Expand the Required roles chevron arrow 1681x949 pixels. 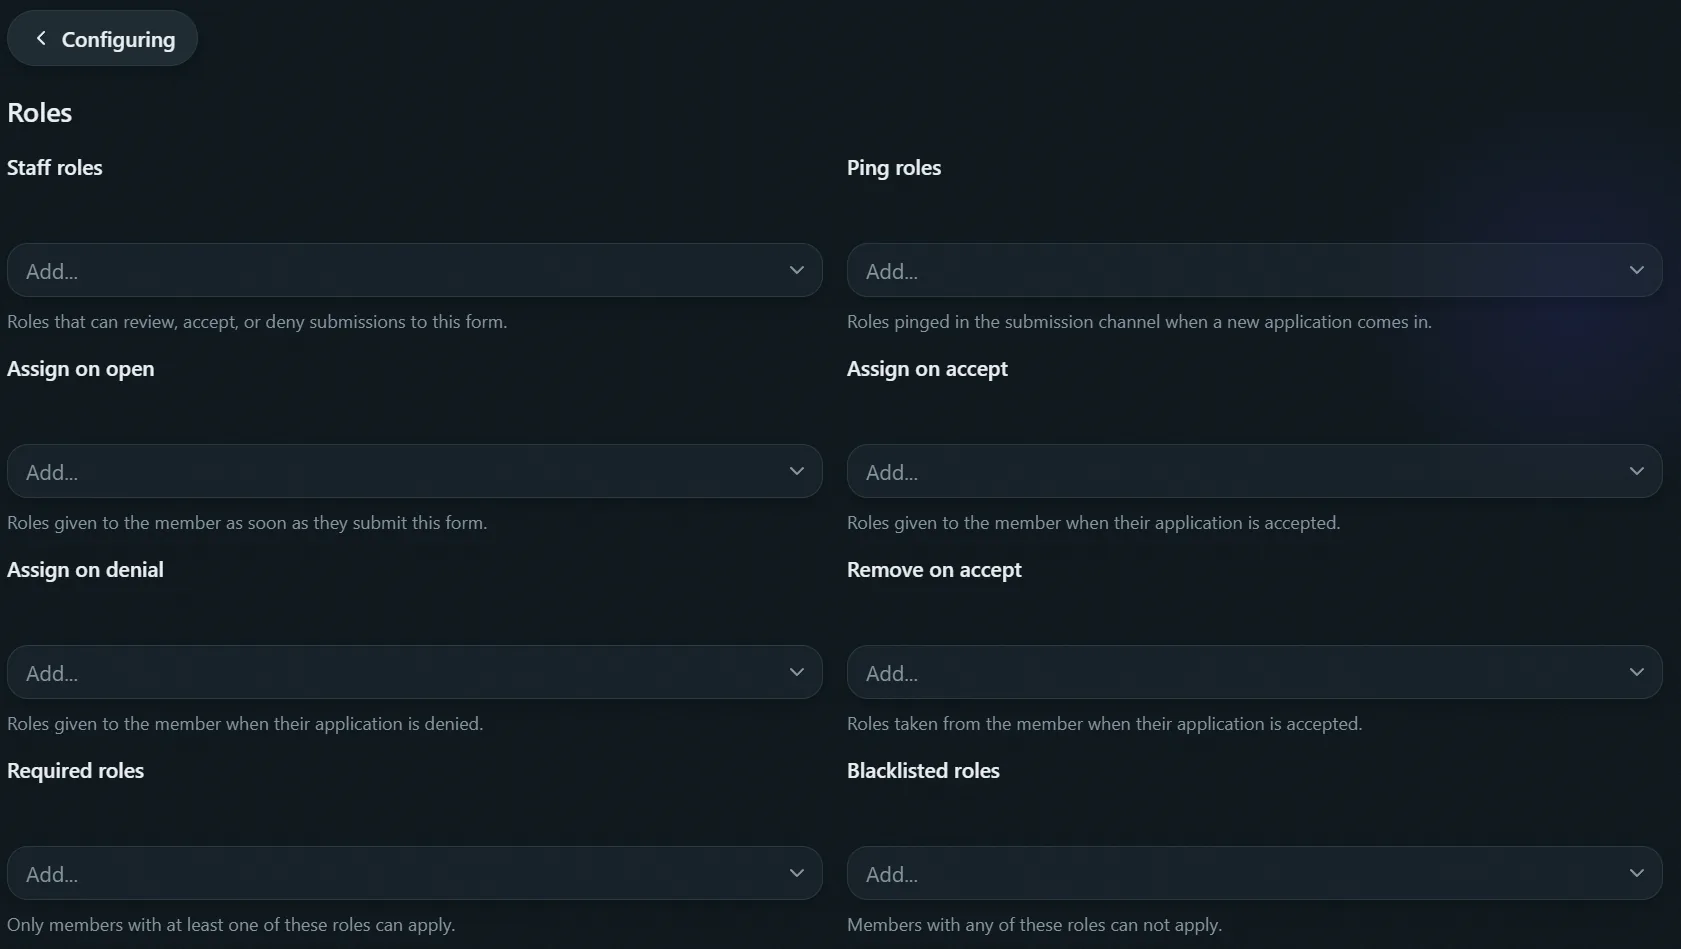796,873
